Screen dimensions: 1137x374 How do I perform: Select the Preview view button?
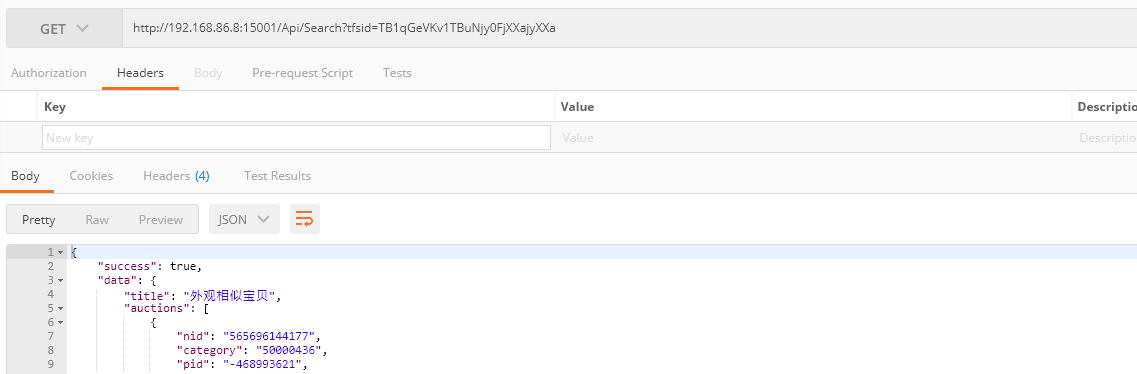pos(161,220)
